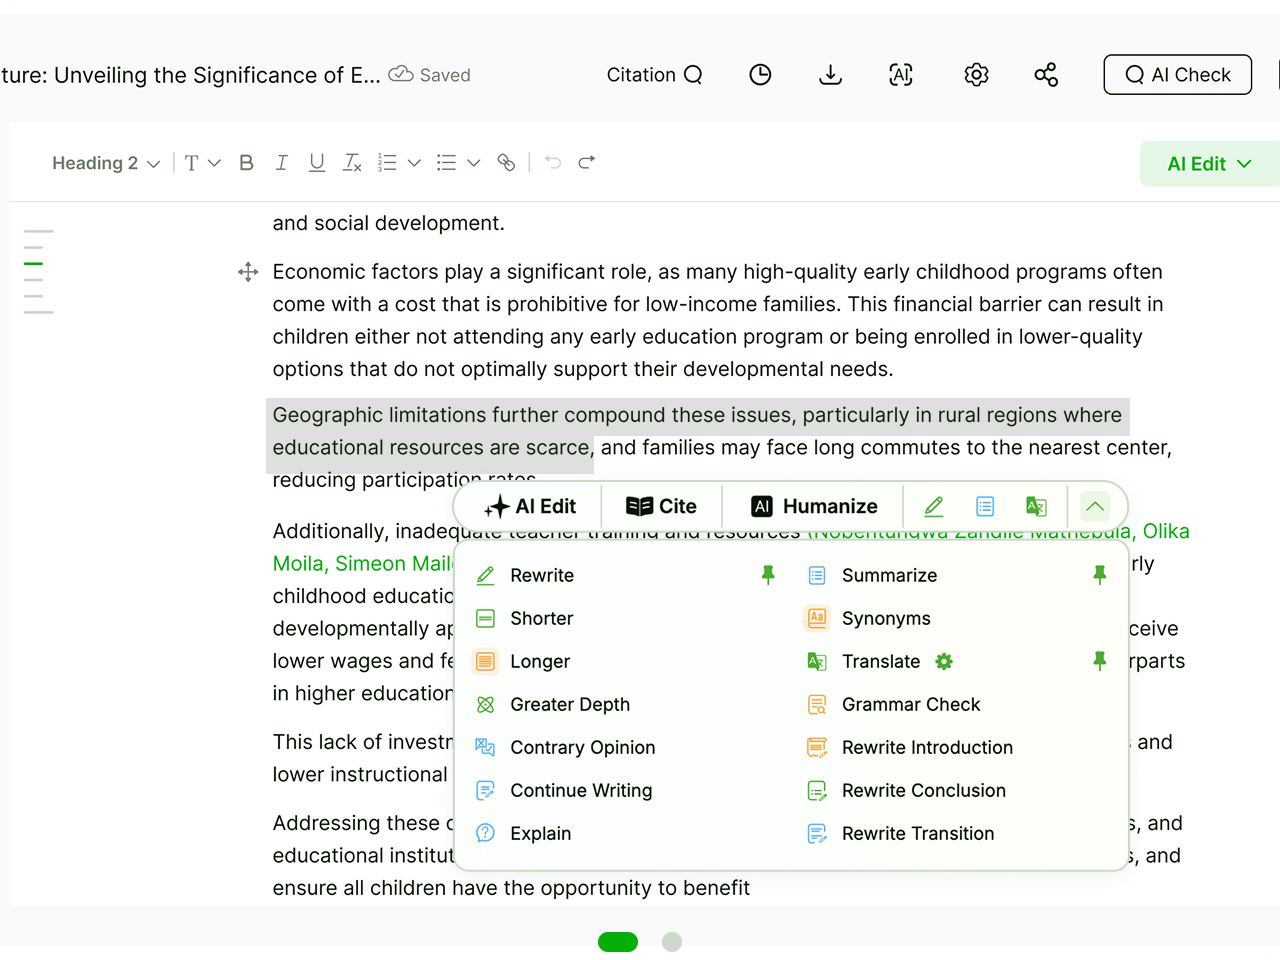The width and height of the screenshot is (1280, 960).
Task: Click the gray page indicator dot
Action: [x=672, y=942]
